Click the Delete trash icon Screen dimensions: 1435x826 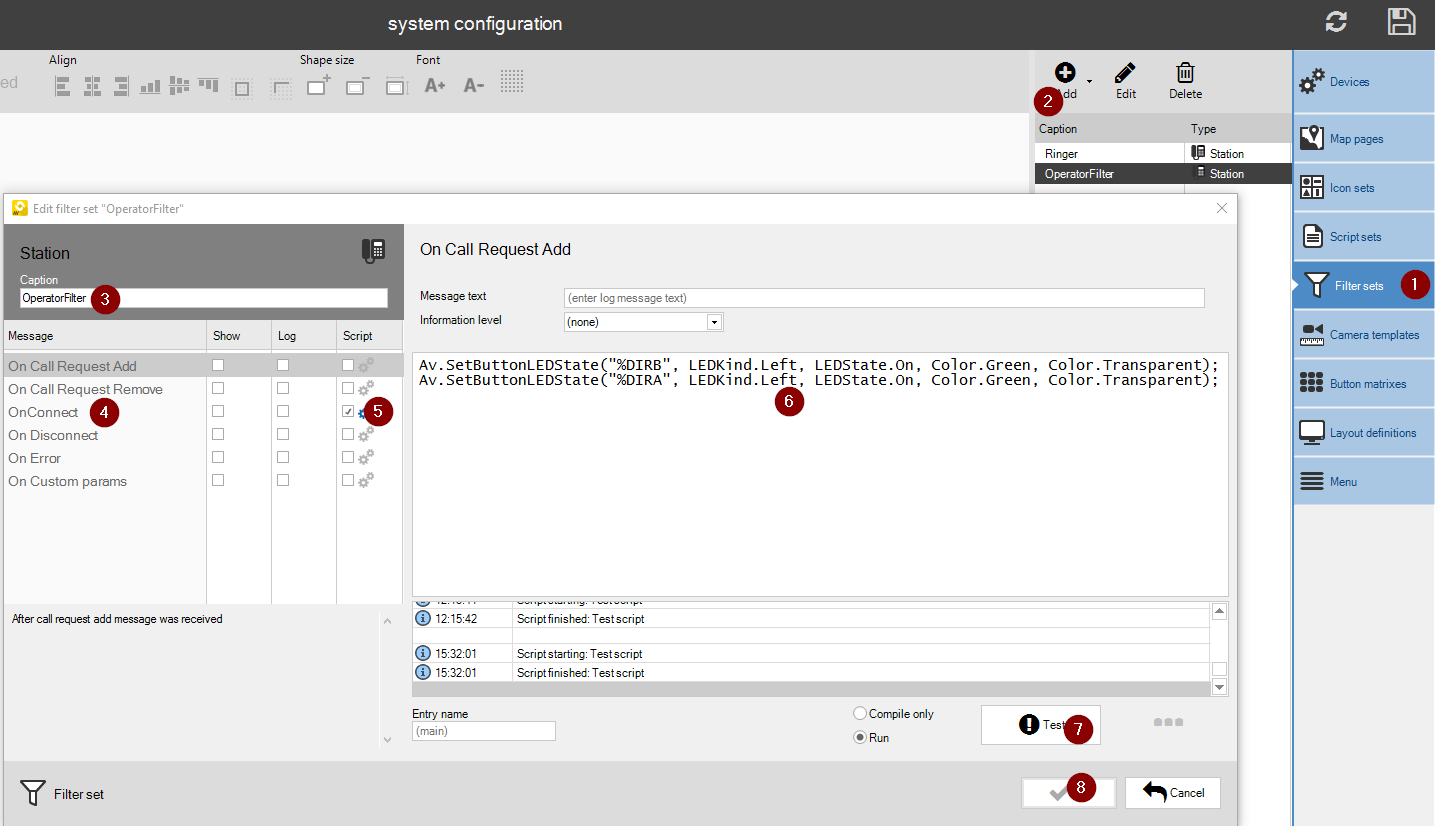click(1185, 74)
